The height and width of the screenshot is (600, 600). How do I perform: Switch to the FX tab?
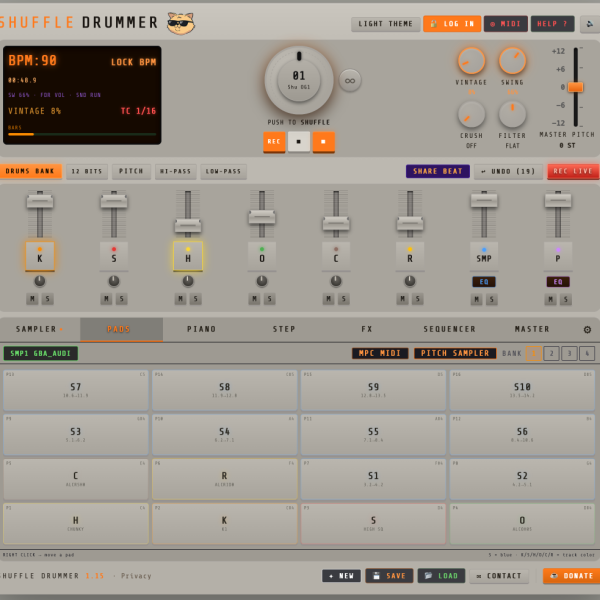pos(367,329)
